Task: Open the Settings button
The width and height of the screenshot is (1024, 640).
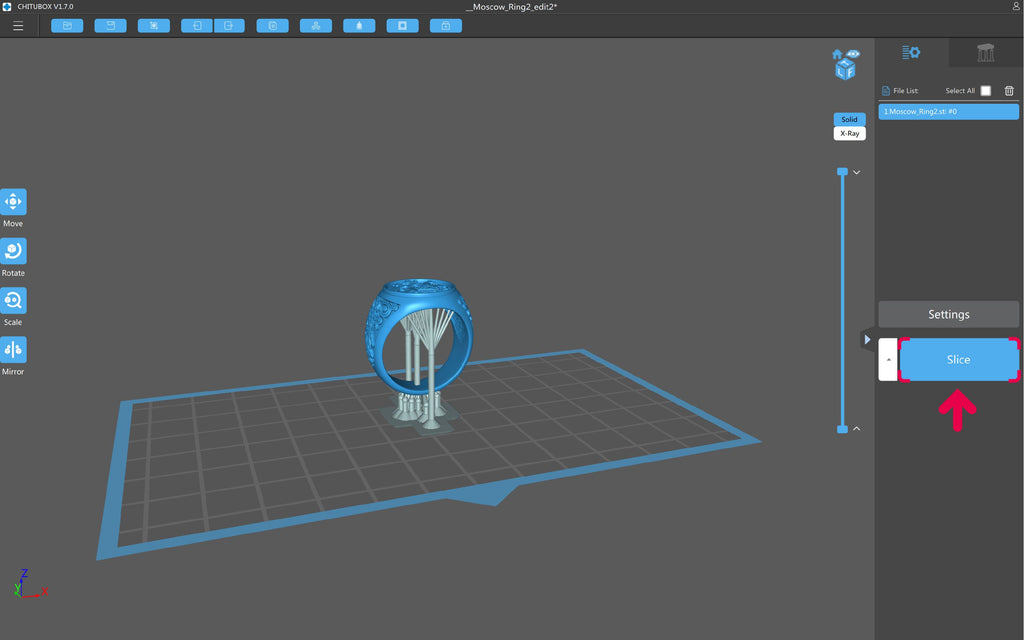Action: click(x=948, y=314)
